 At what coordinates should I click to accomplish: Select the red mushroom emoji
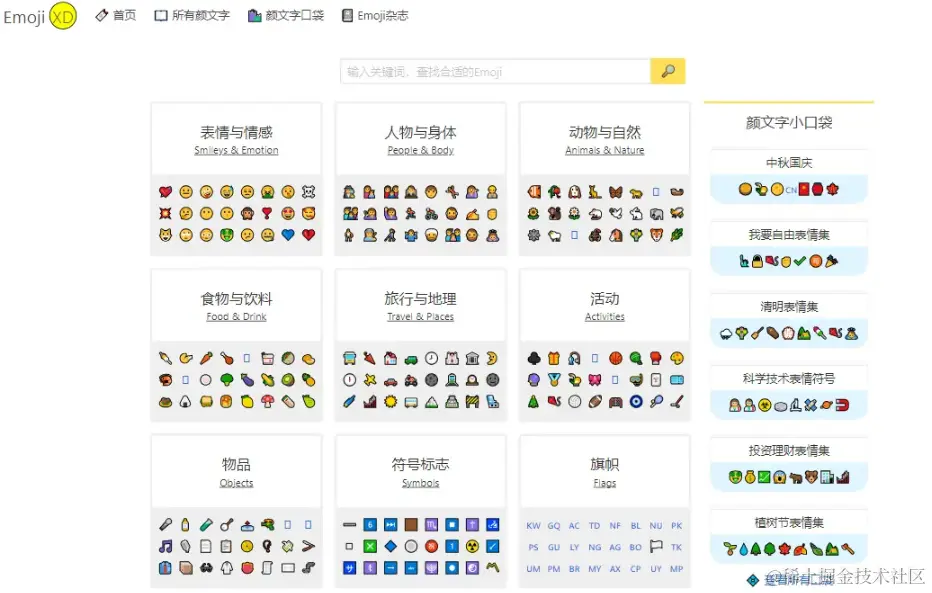point(267,402)
